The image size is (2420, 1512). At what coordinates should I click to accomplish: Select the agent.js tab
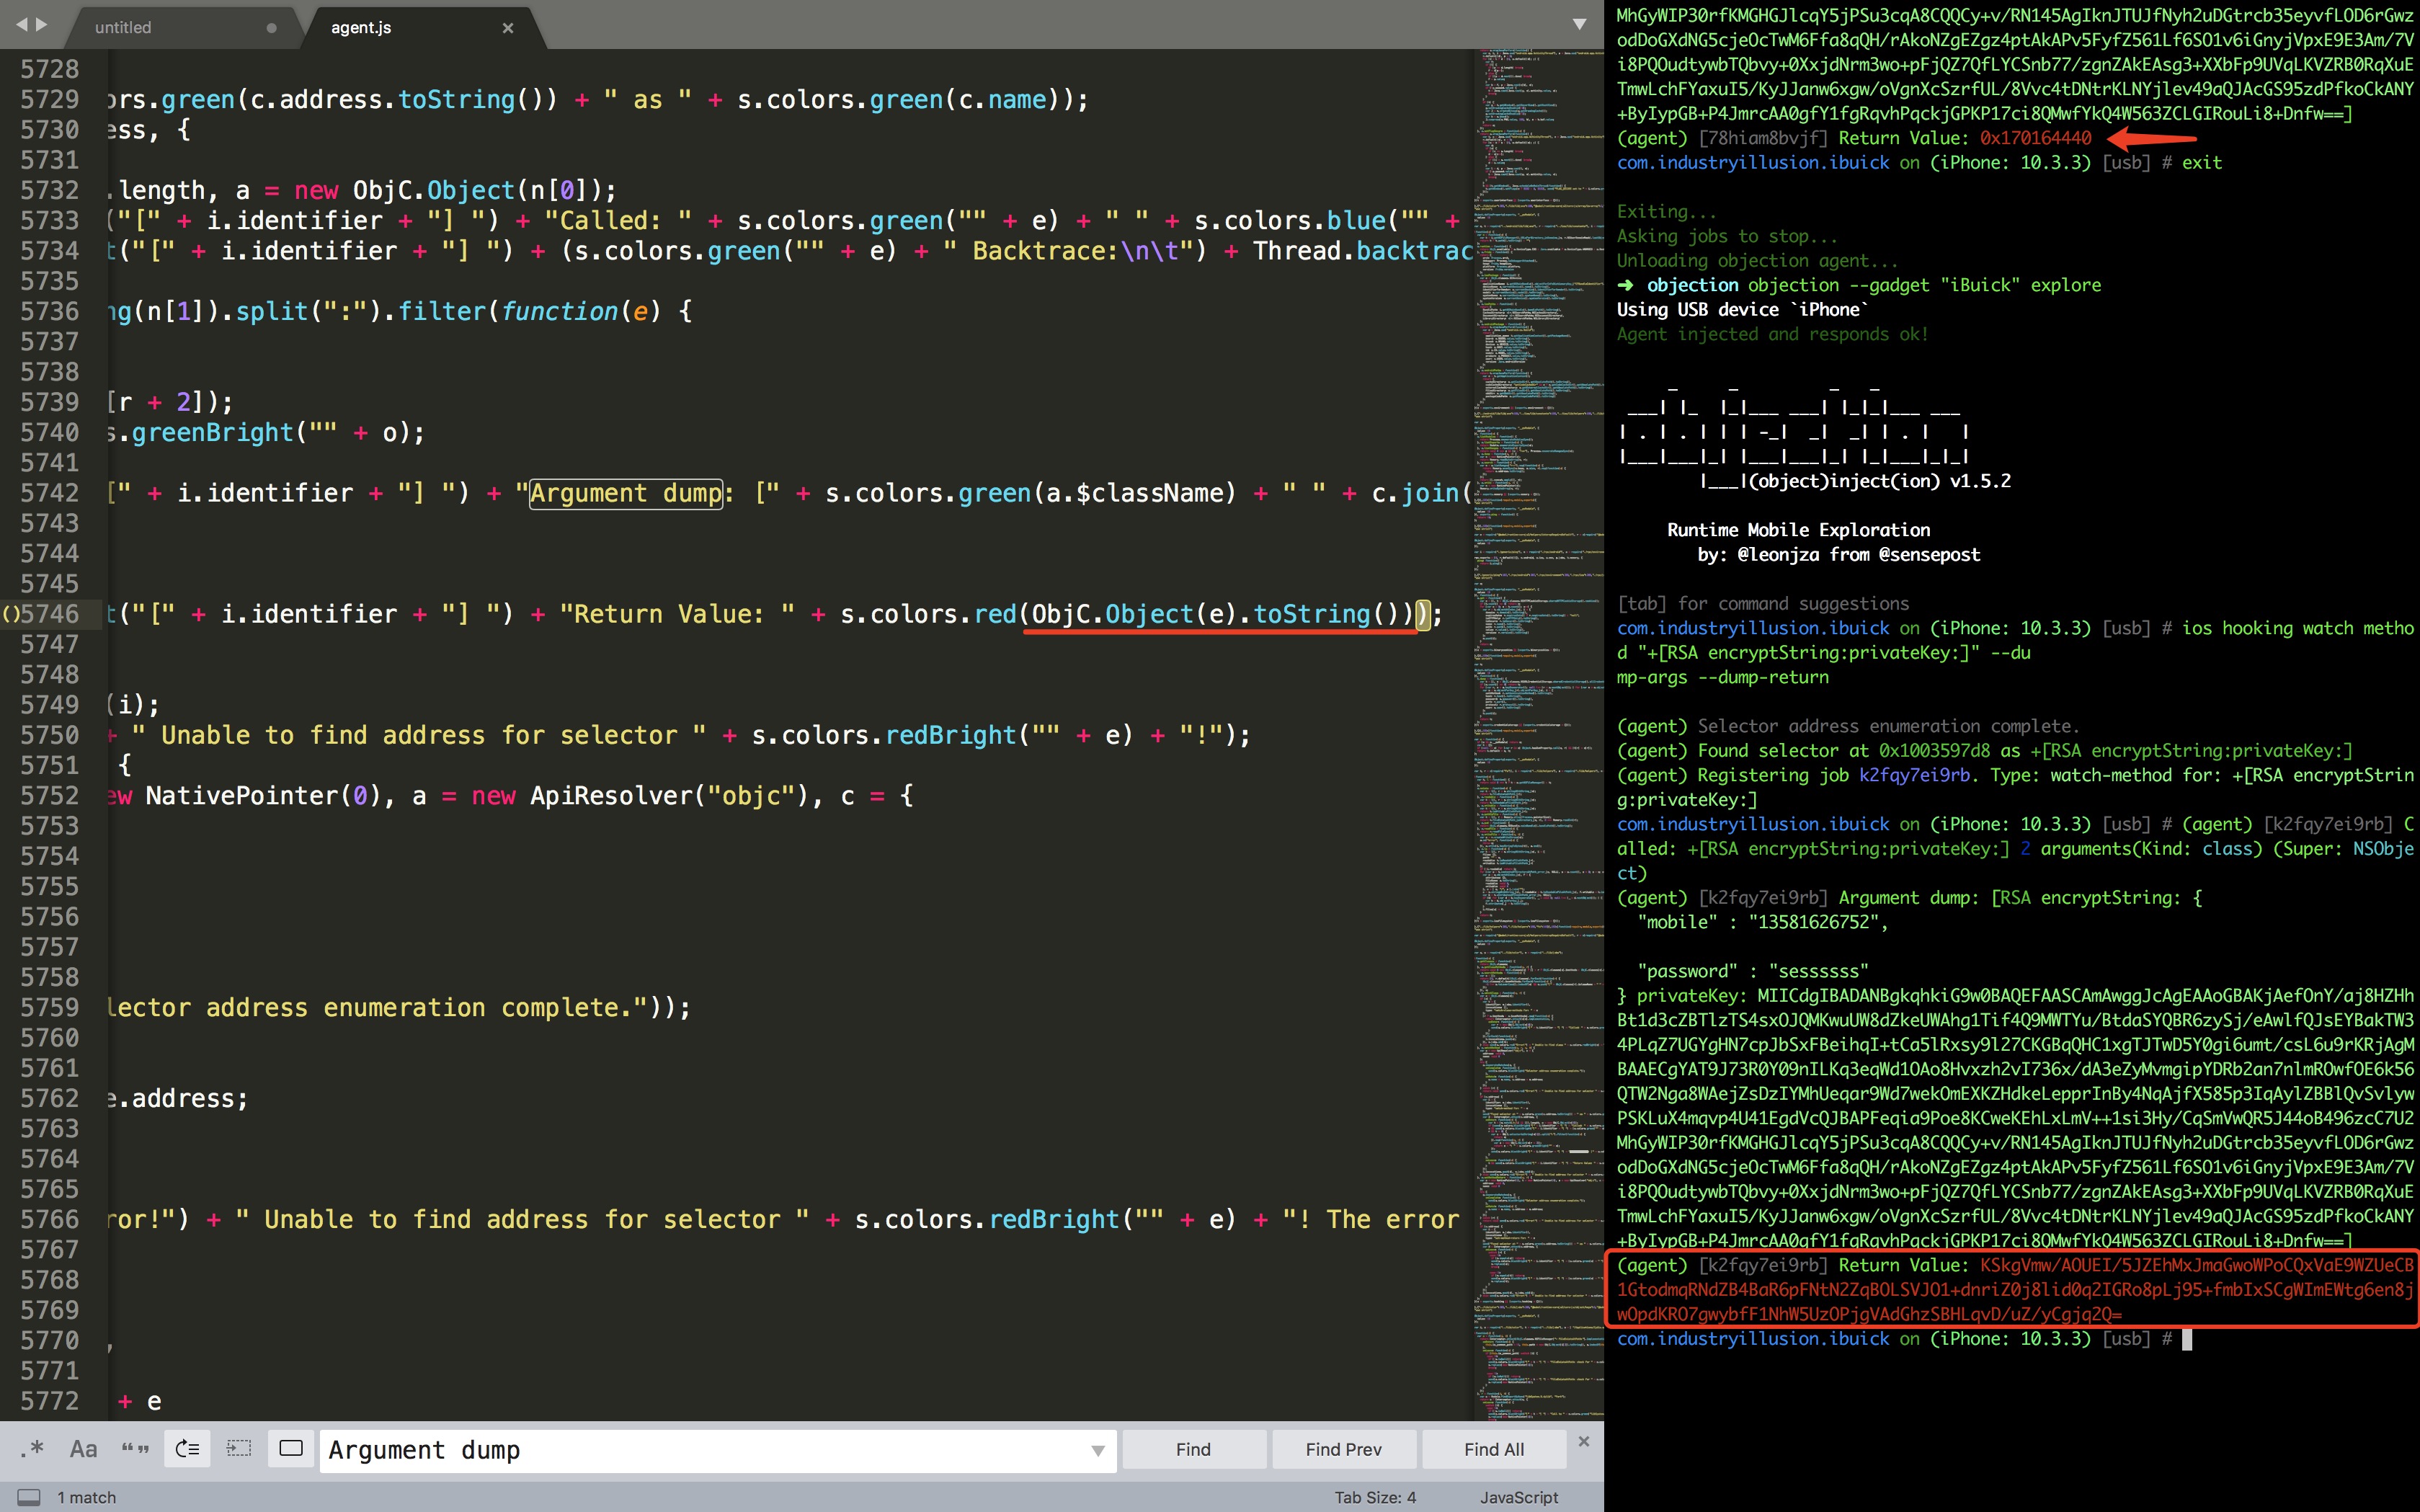click(361, 27)
